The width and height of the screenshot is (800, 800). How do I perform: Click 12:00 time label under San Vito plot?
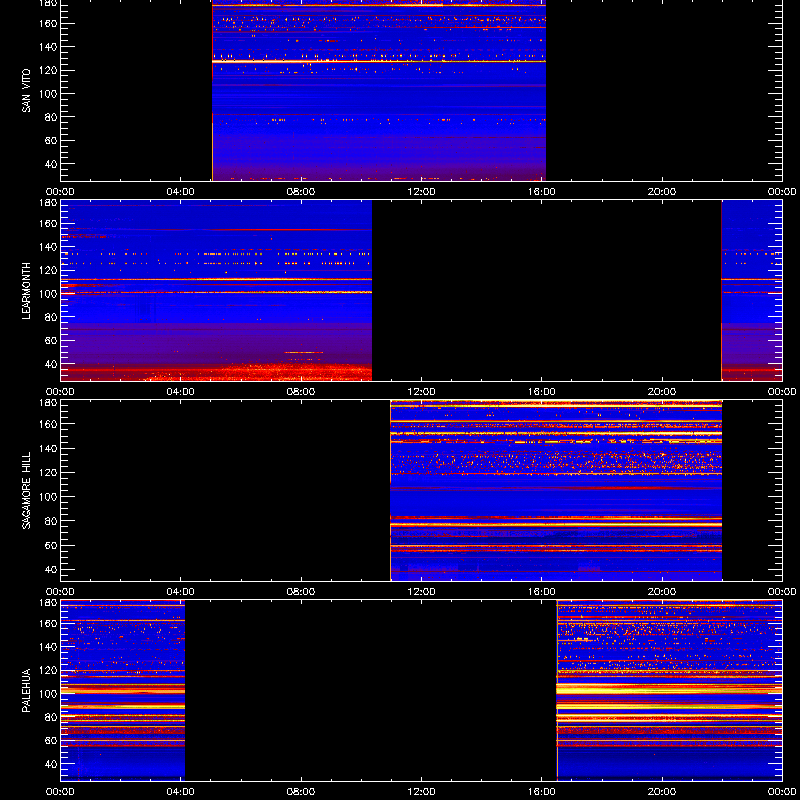point(421,192)
